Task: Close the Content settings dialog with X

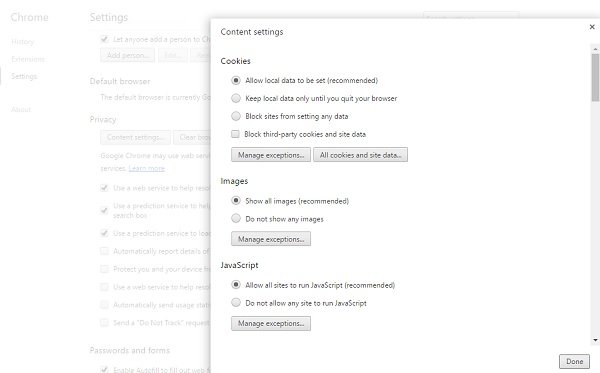Action: [x=592, y=27]
